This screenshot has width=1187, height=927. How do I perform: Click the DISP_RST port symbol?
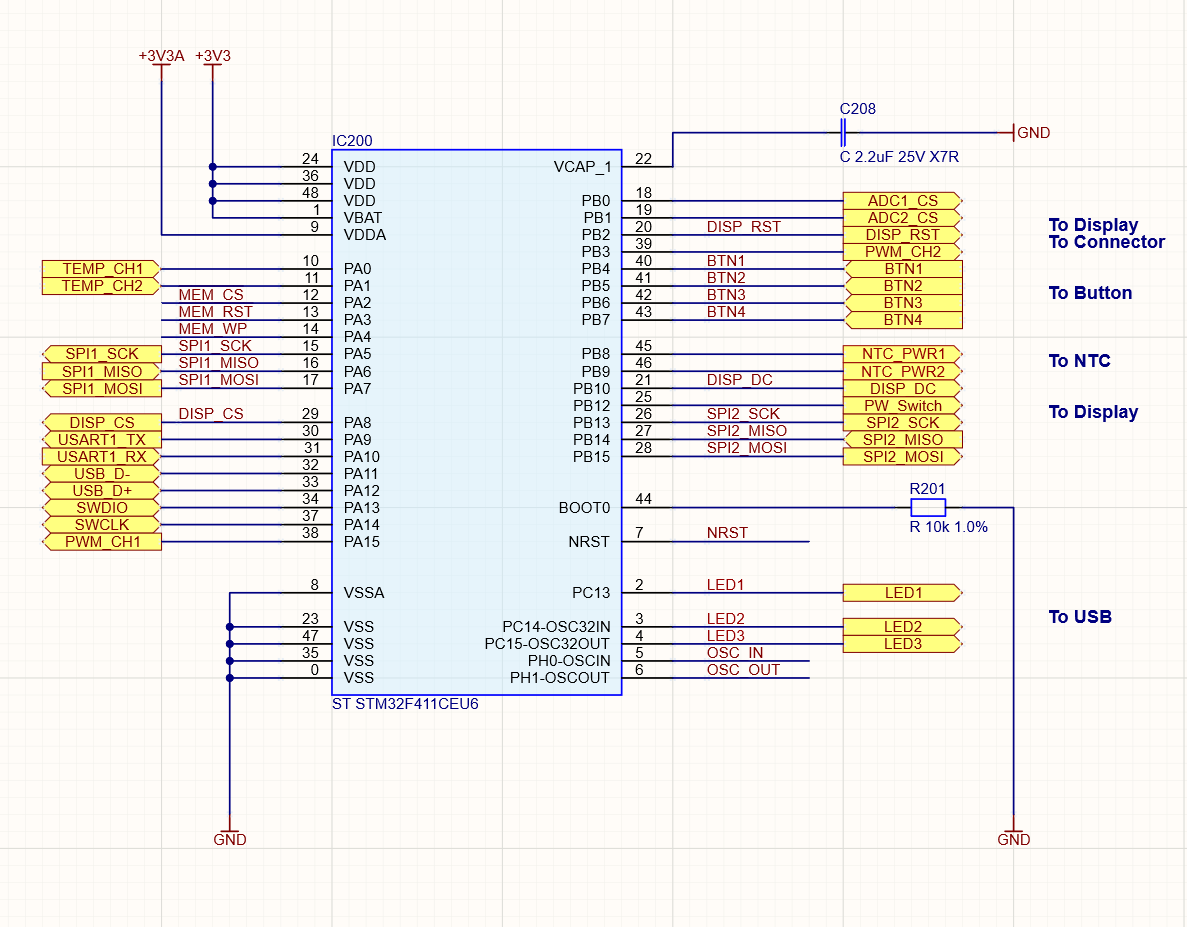902,235
